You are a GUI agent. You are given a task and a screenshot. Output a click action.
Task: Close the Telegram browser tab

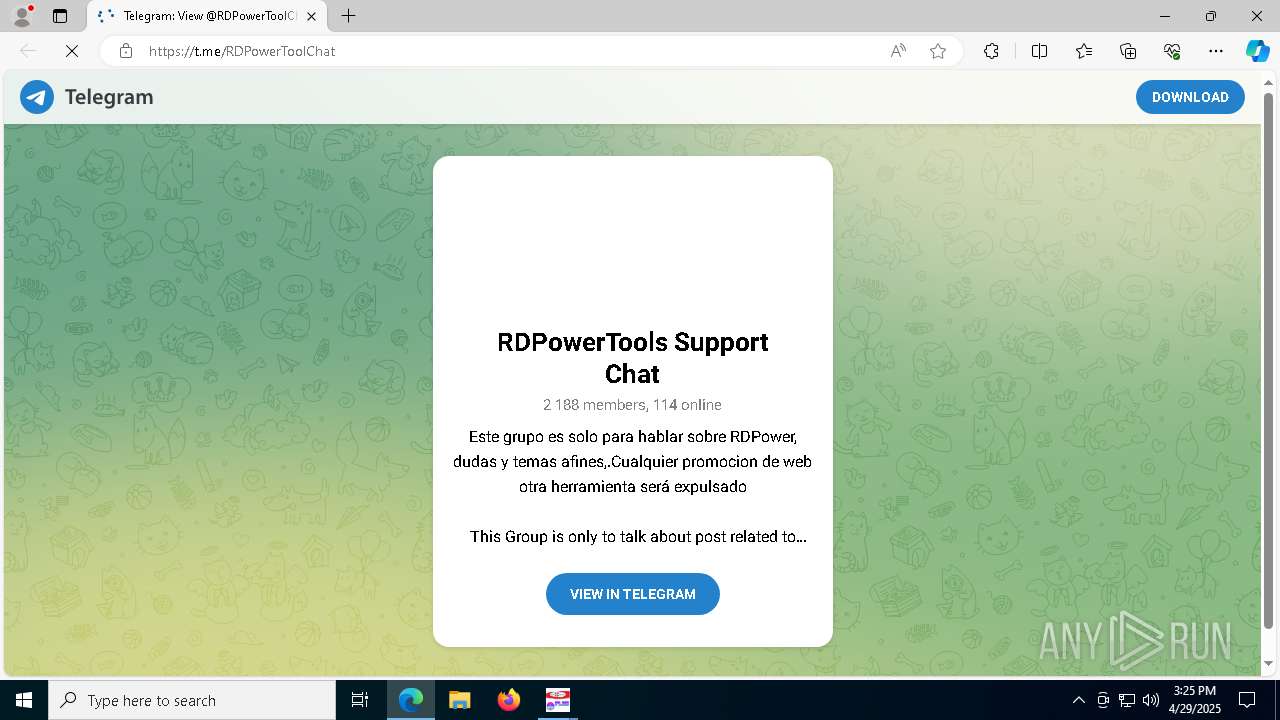pyautogui.click(x=312, y=16)
